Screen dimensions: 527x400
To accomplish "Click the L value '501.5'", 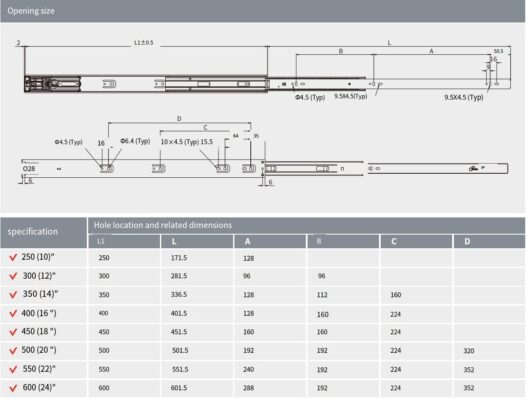I will point(180,351).
